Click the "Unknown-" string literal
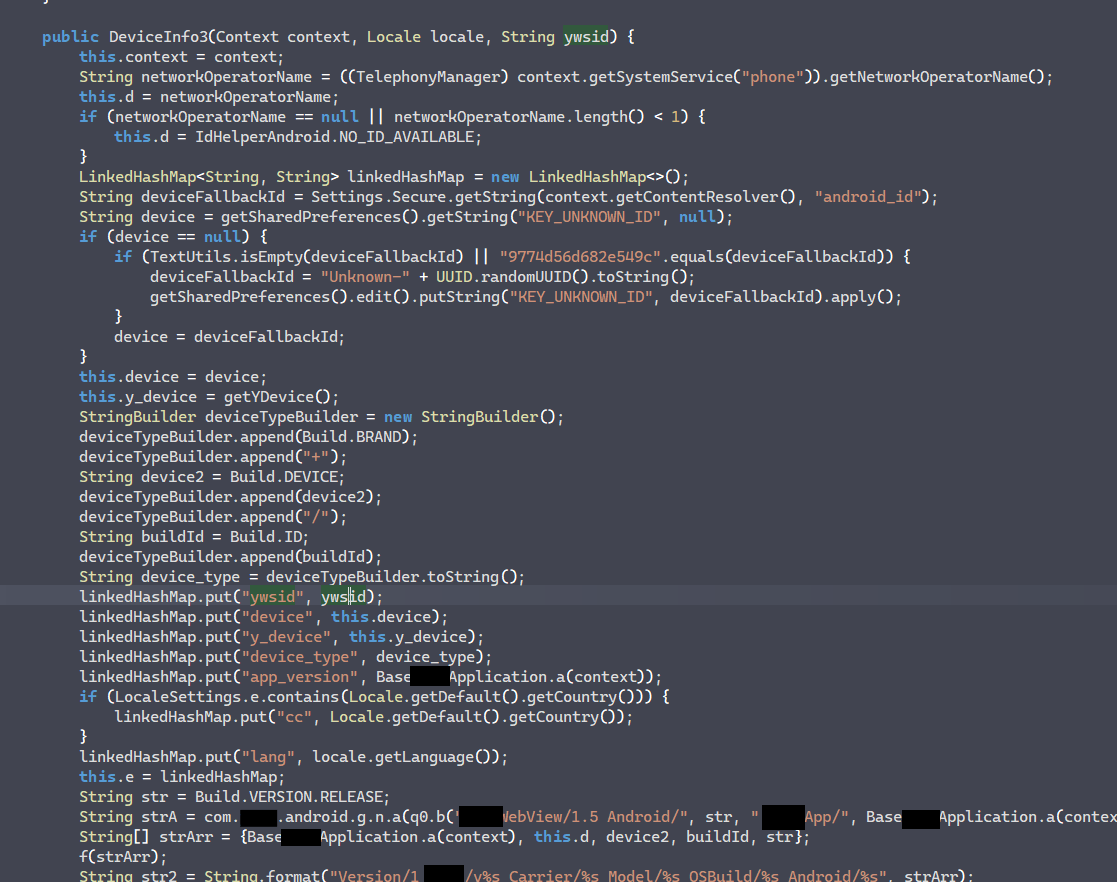The width and height of the screenshot is (1117, 882). click(365, 276)
